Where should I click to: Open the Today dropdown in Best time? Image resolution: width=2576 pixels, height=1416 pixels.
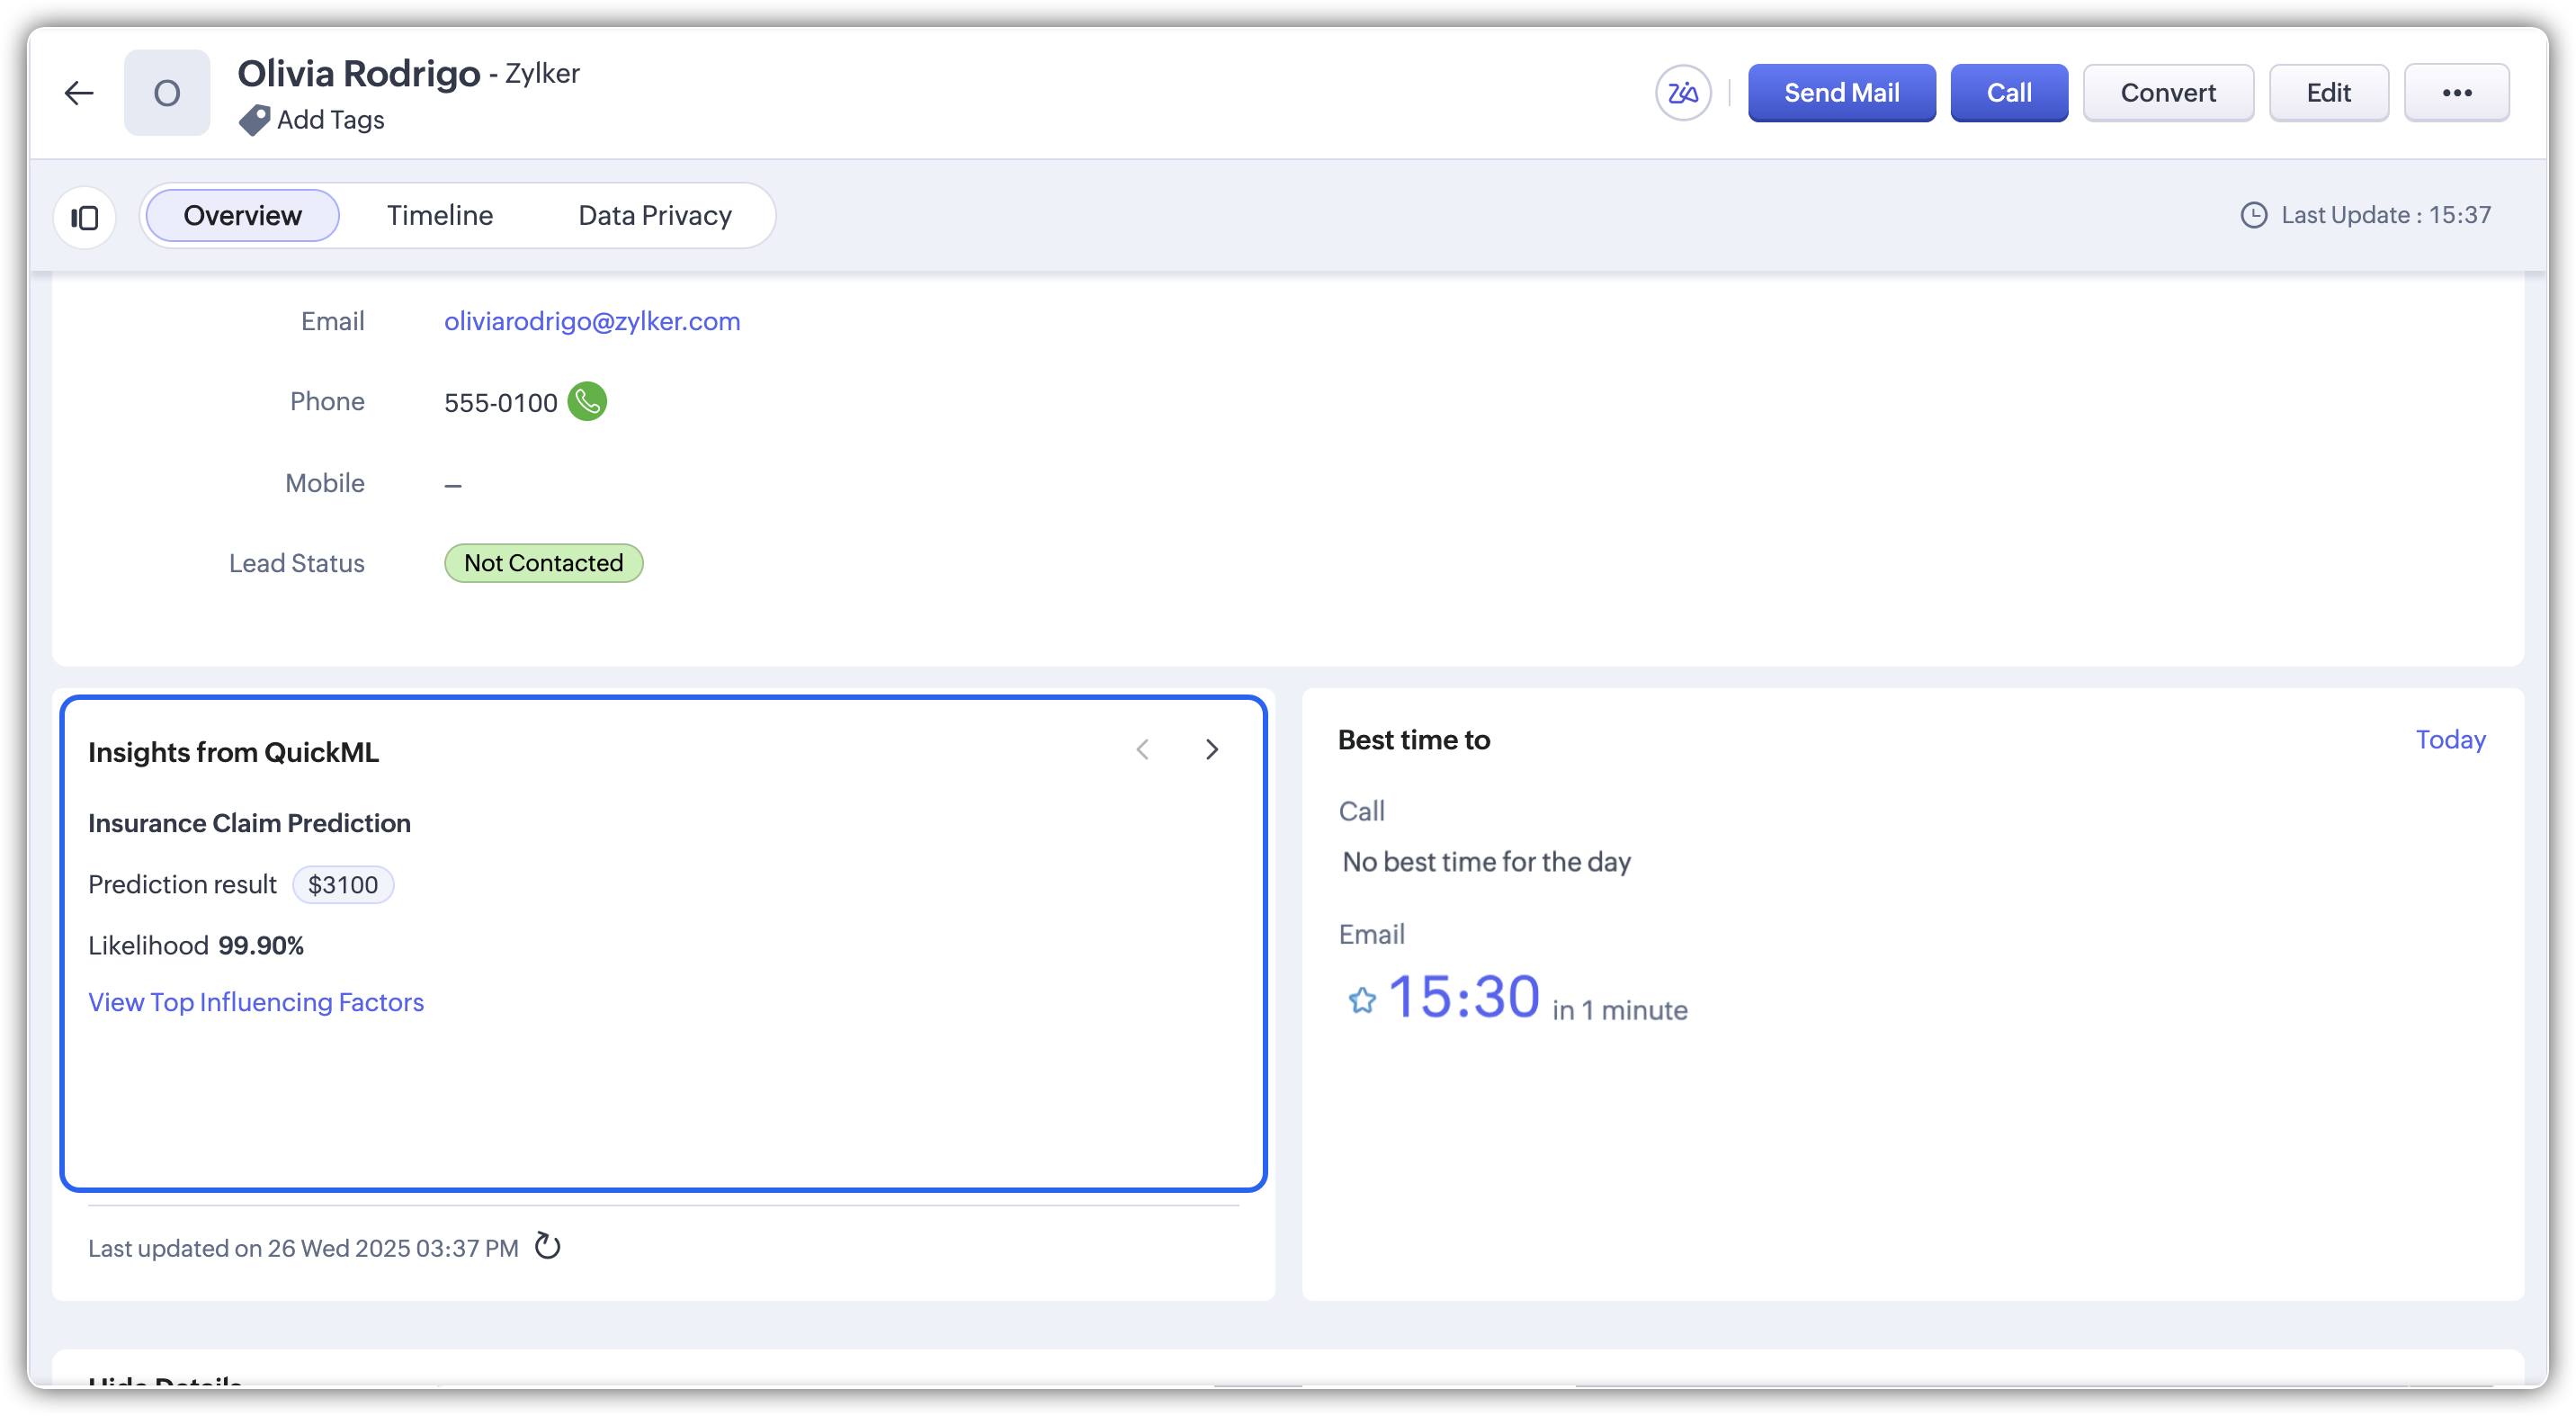pyautogui.click(x=2450, y=740)
